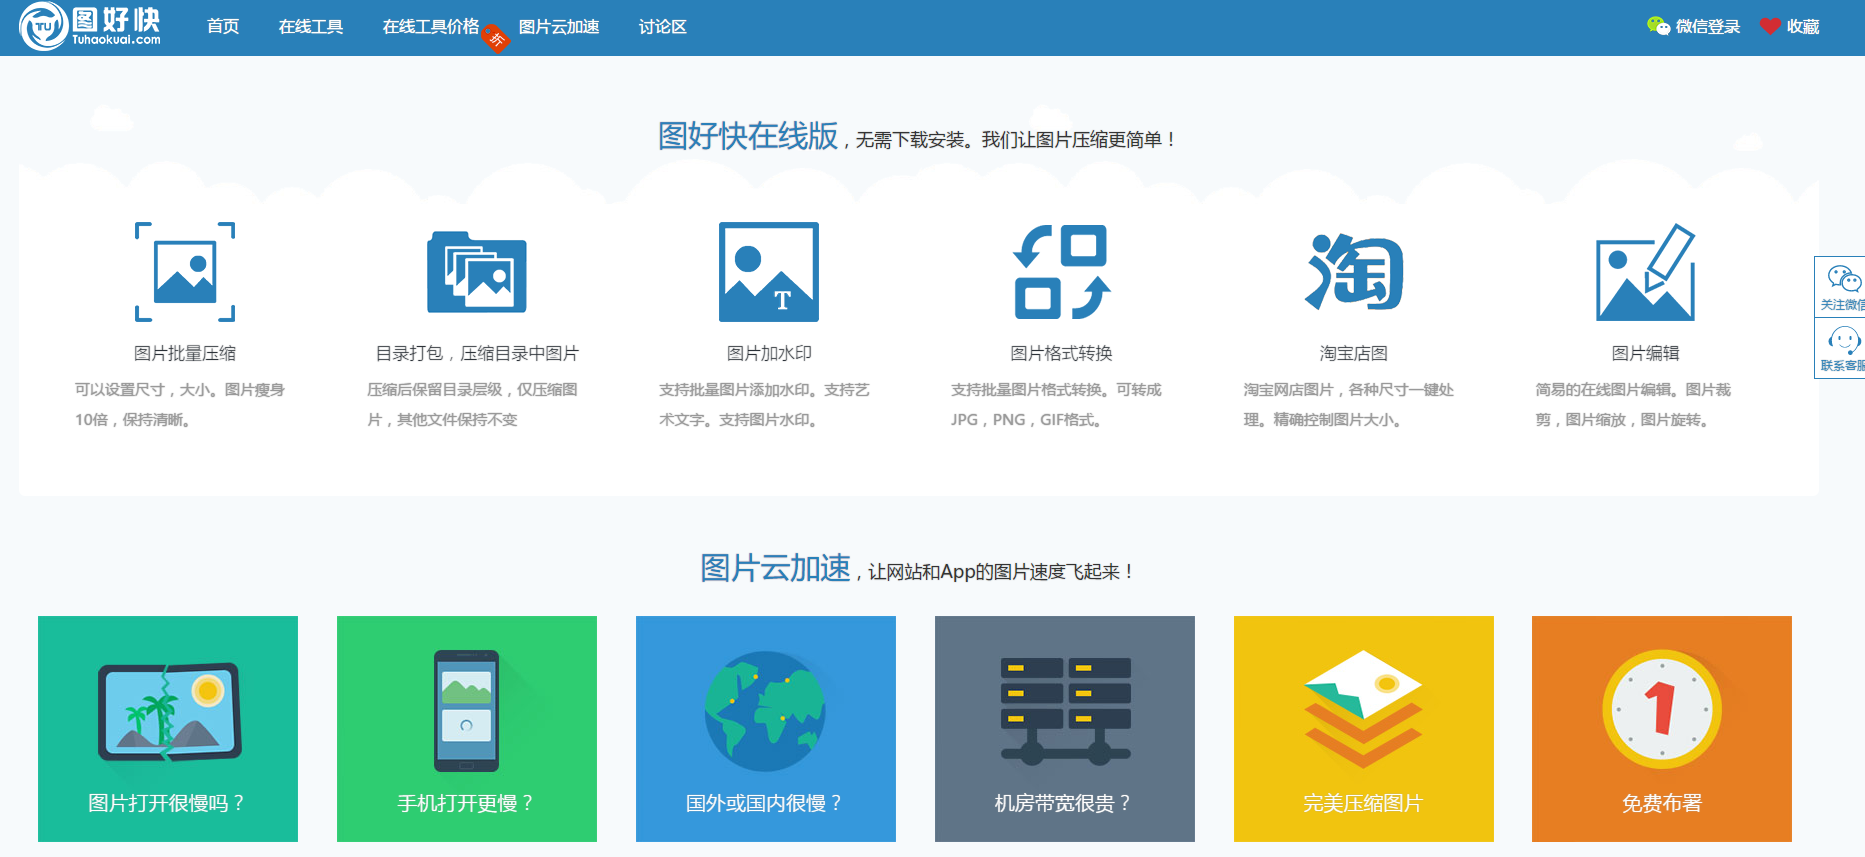Click description 可以设置尺寸，大小。图片瘦身

tap(180, 390)
